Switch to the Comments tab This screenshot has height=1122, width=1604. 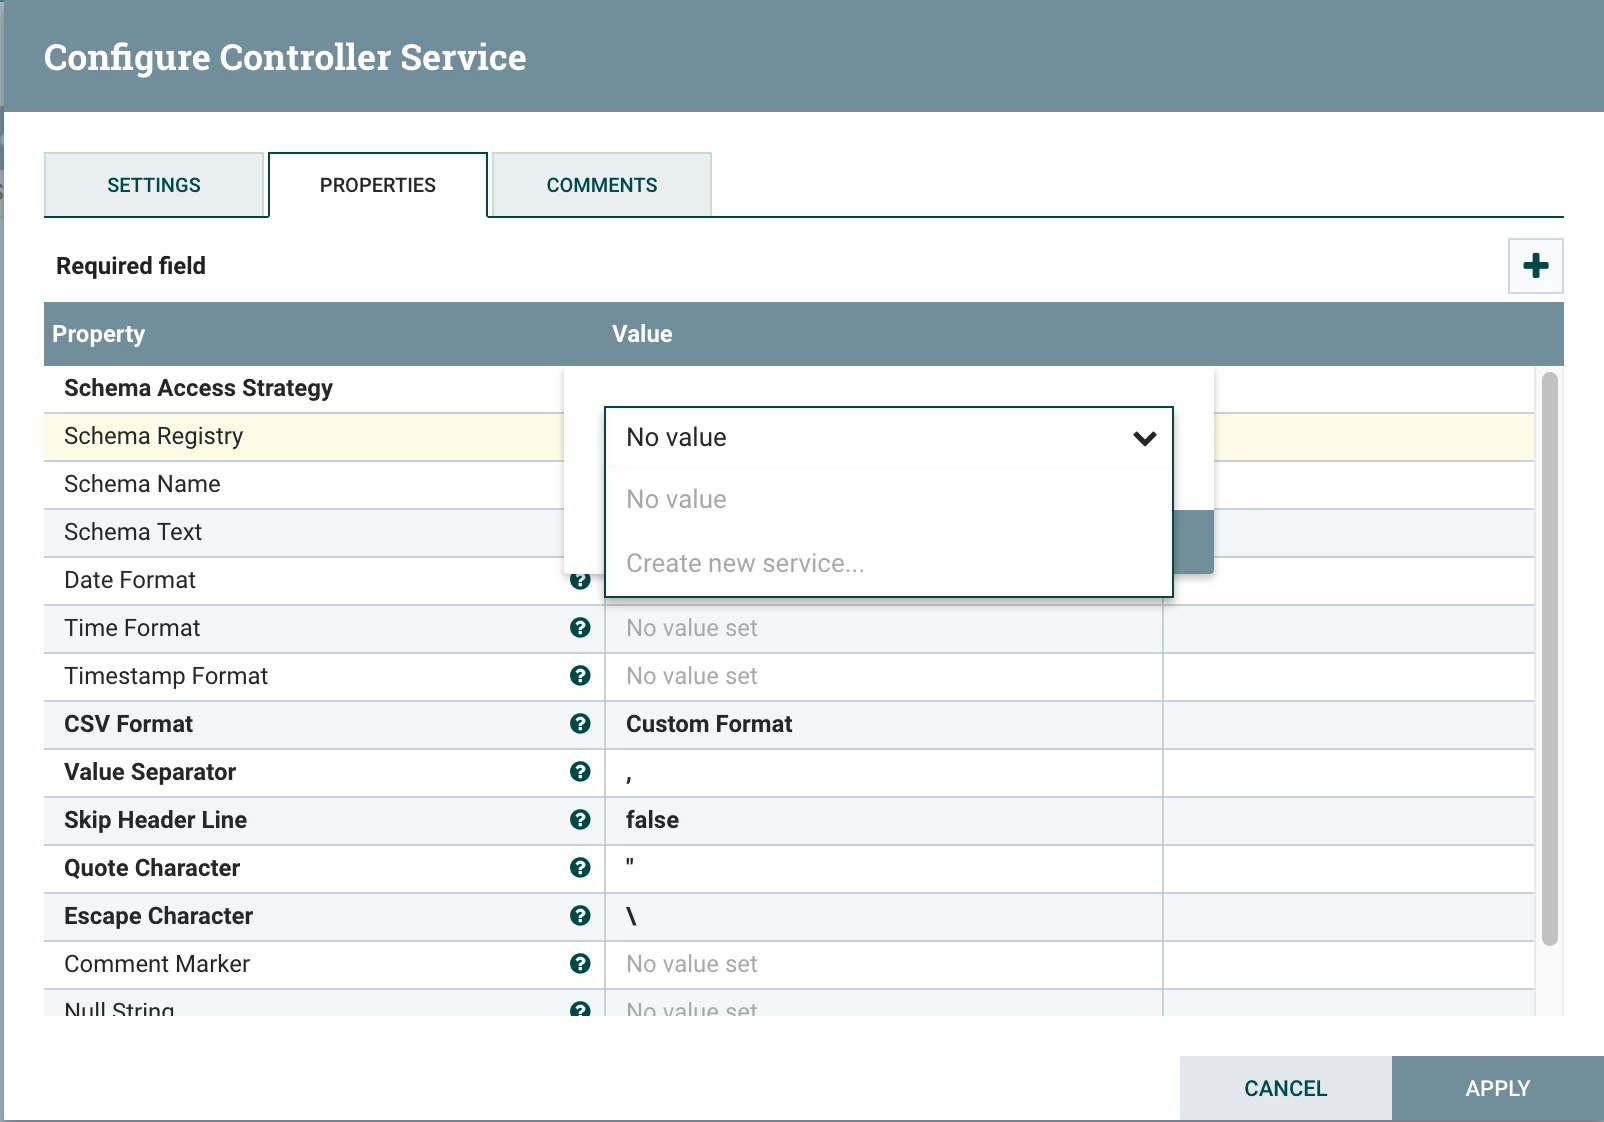(x=602, y=185)
